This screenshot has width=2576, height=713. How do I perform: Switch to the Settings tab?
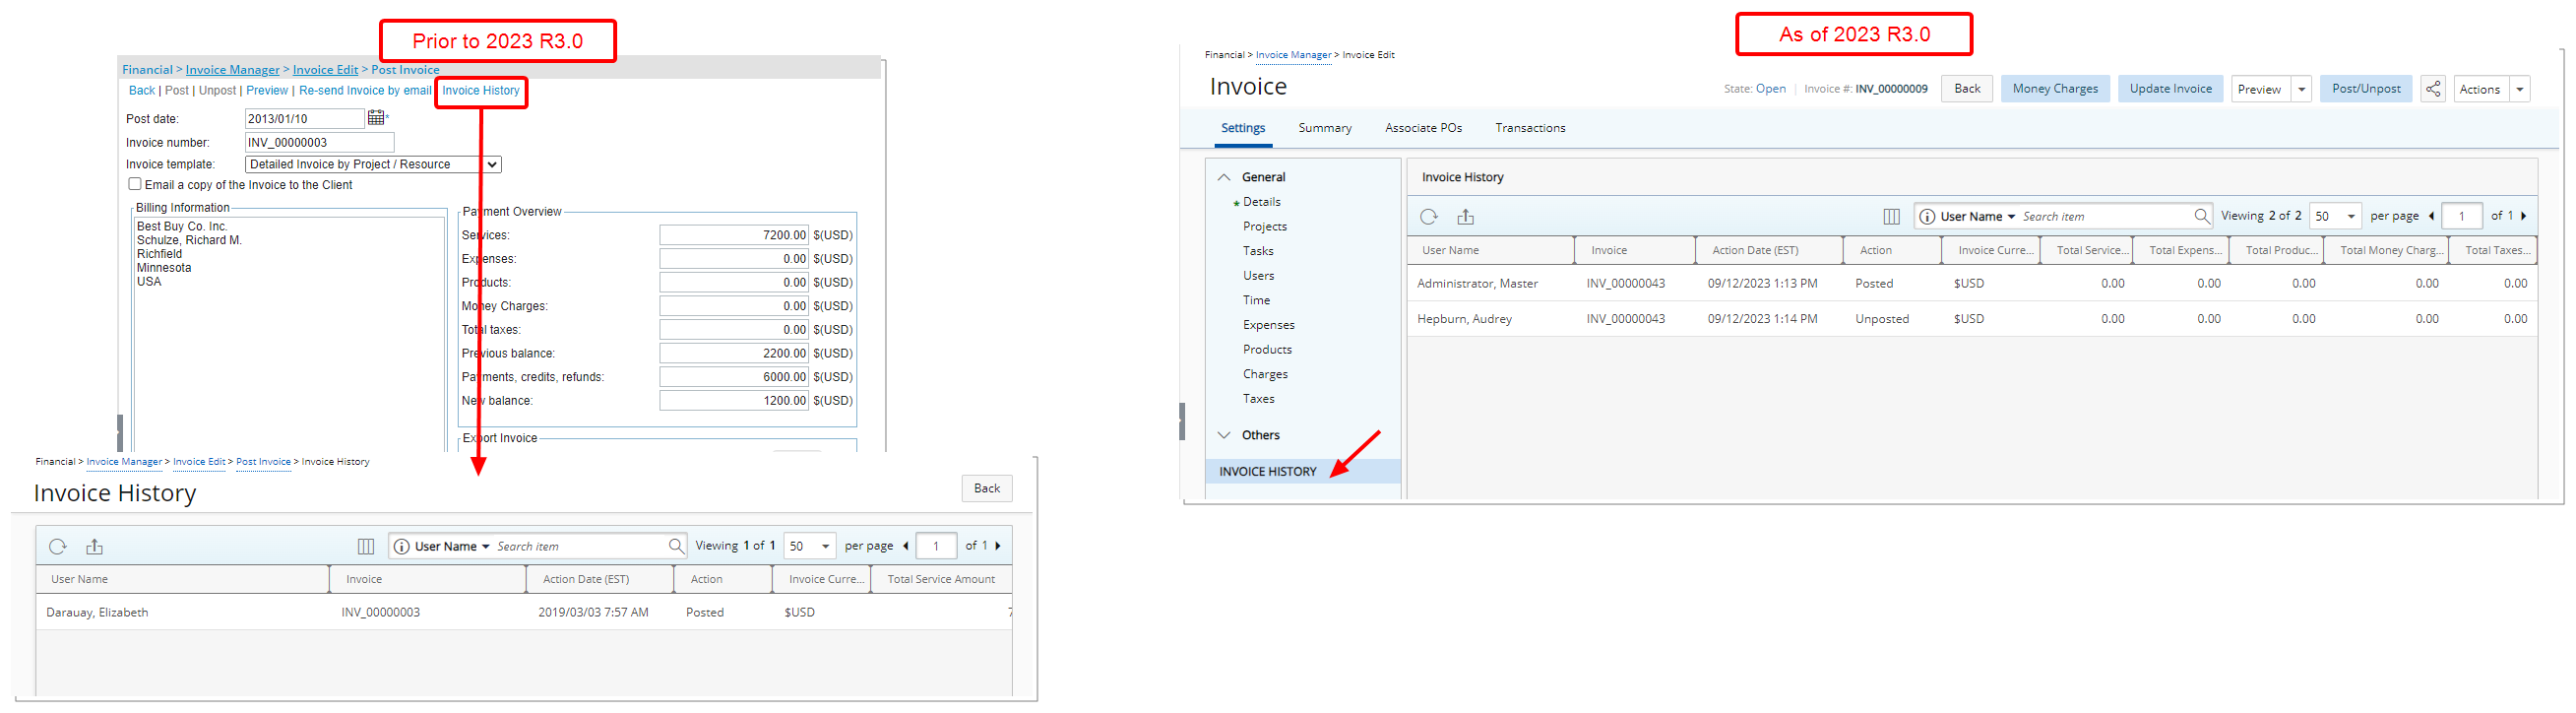1243,128
